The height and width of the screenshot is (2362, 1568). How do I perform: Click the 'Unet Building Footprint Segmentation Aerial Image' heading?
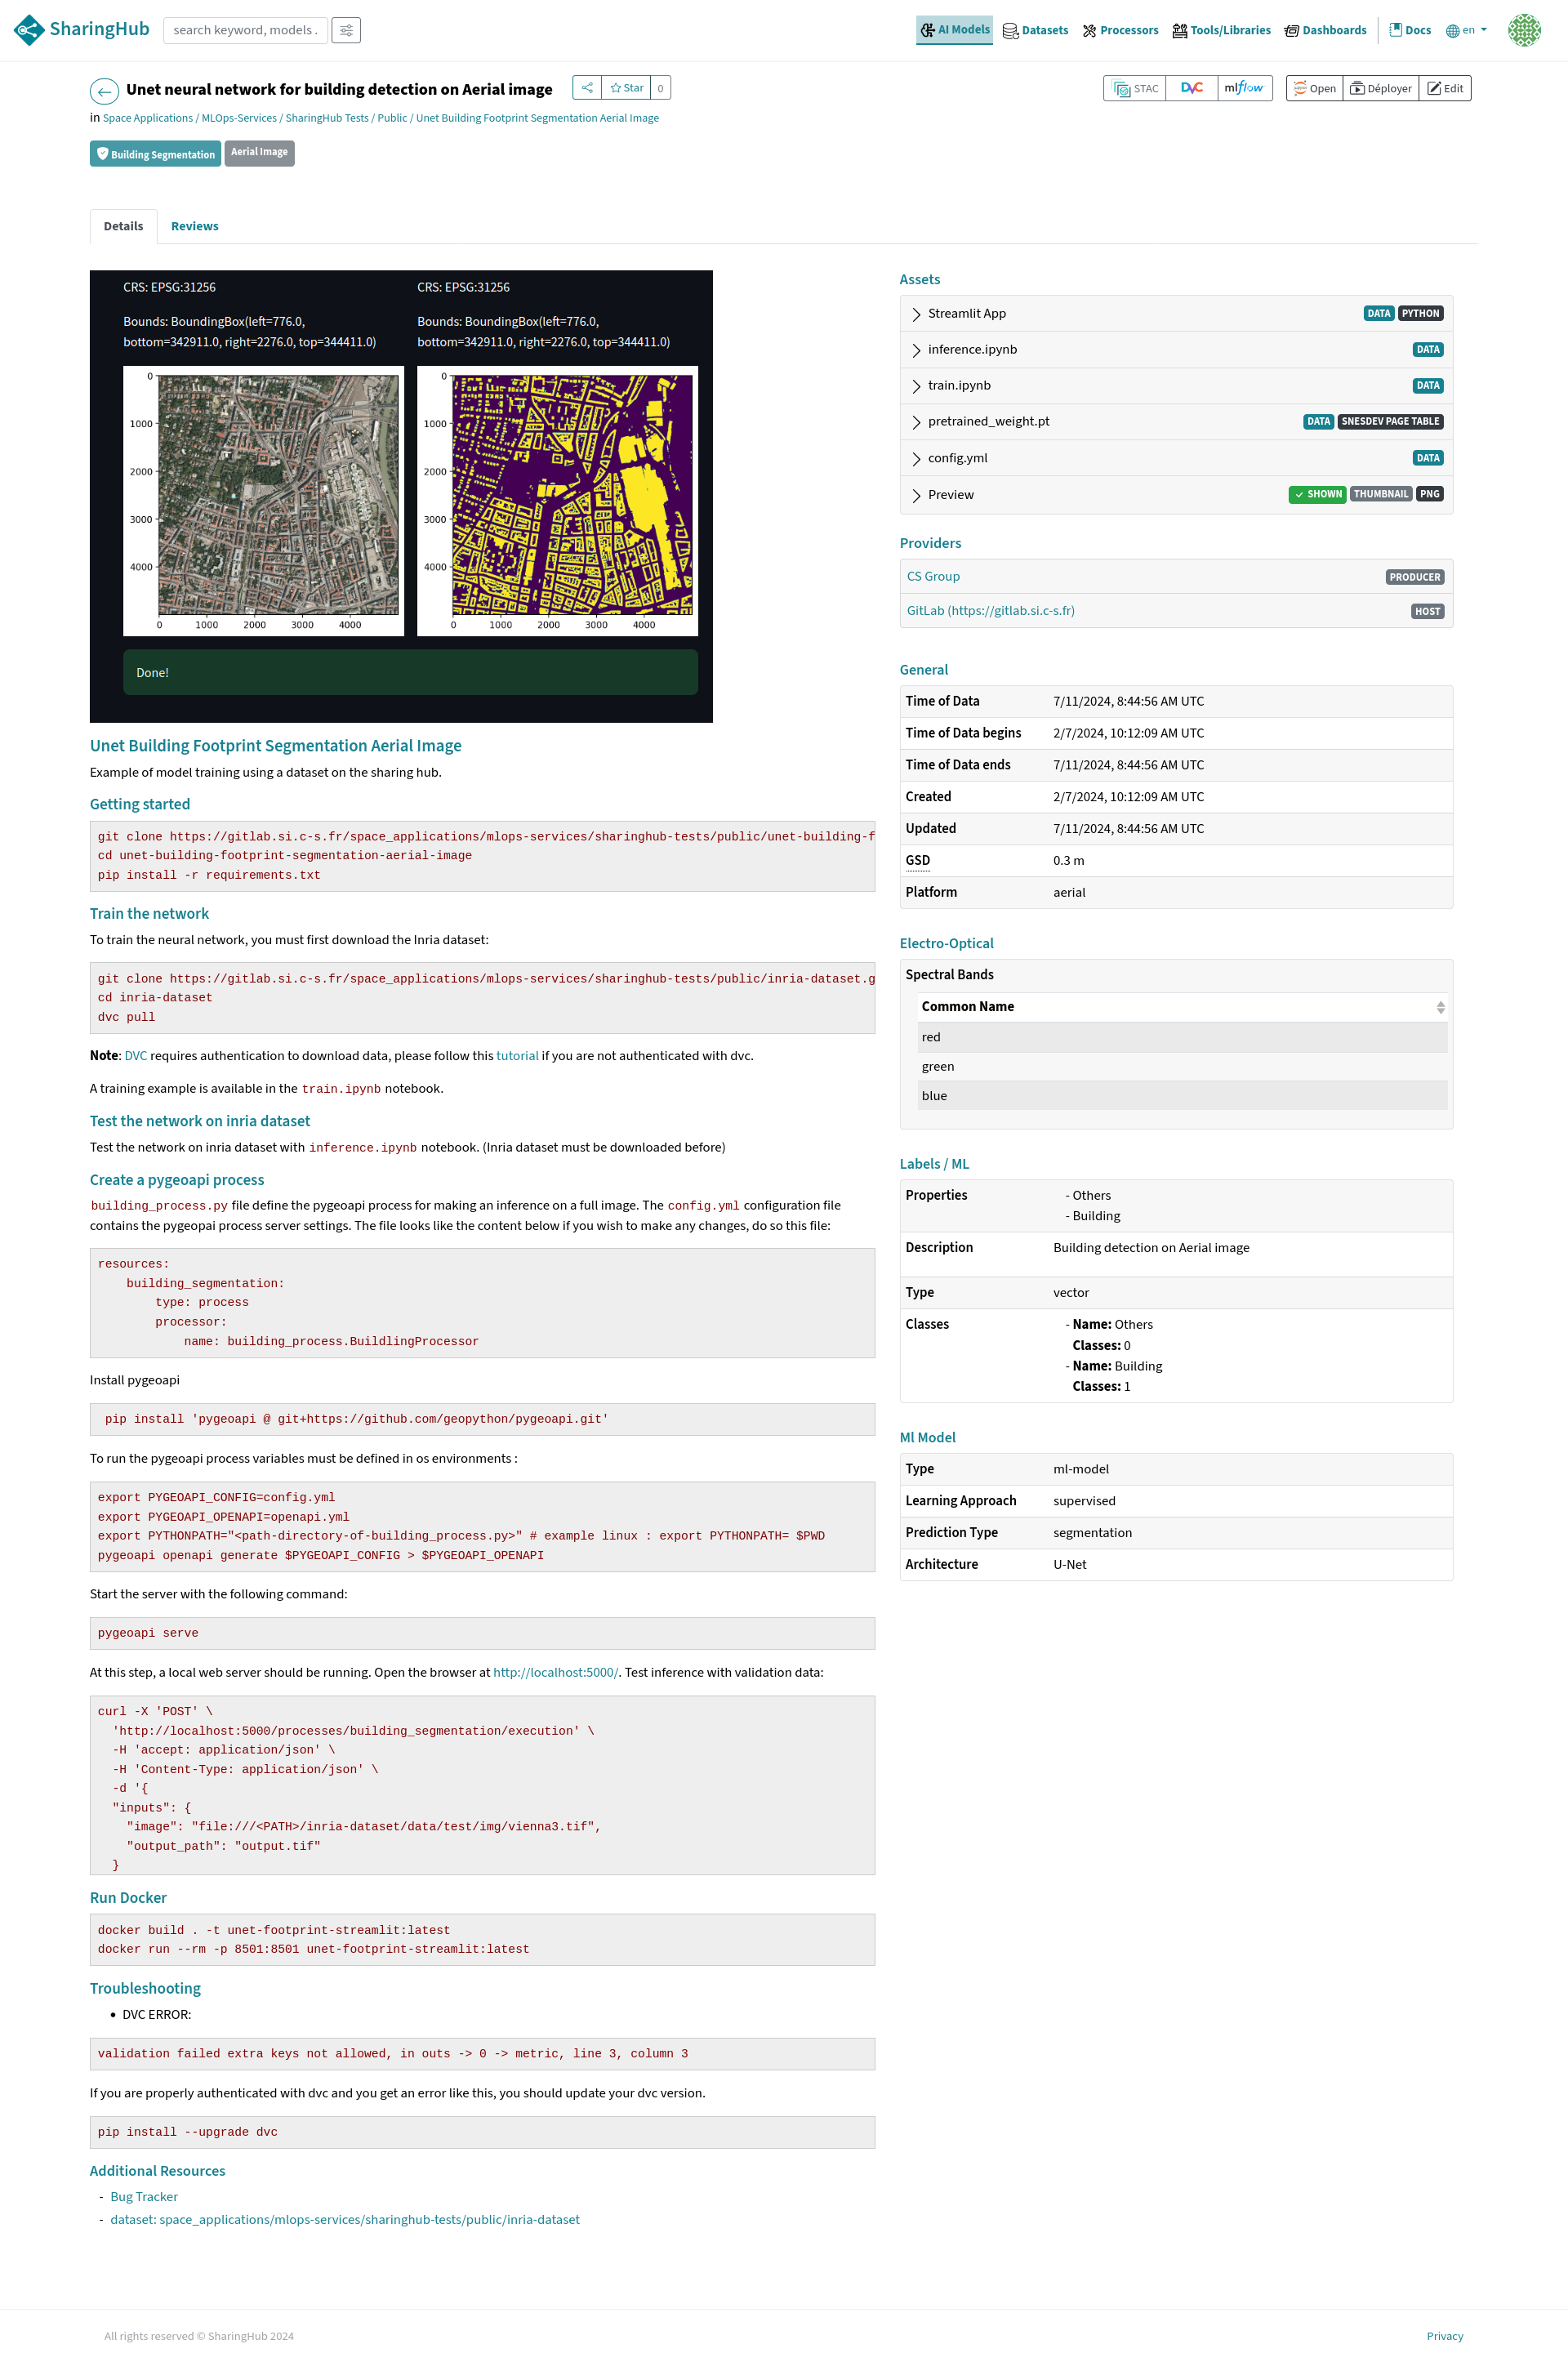click(x=275, y=745)
